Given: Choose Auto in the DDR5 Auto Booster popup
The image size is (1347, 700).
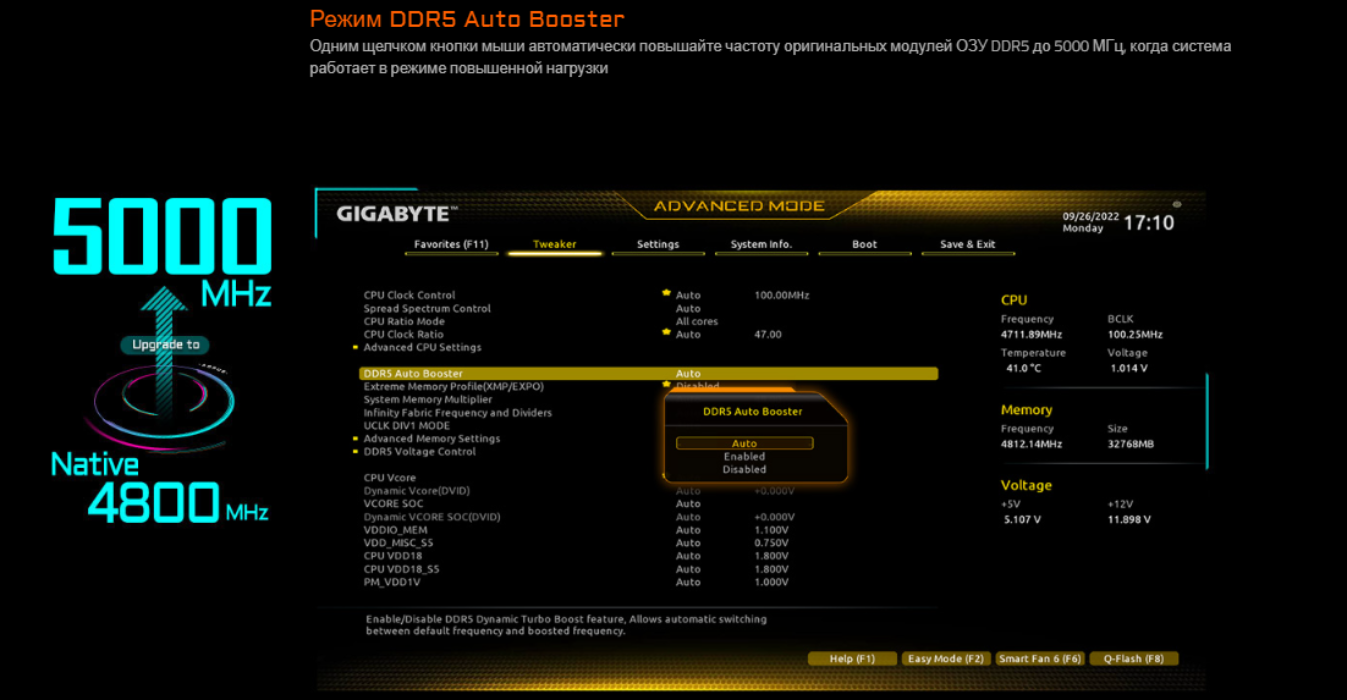Looking at the screenshot, I should coord(744,443).
